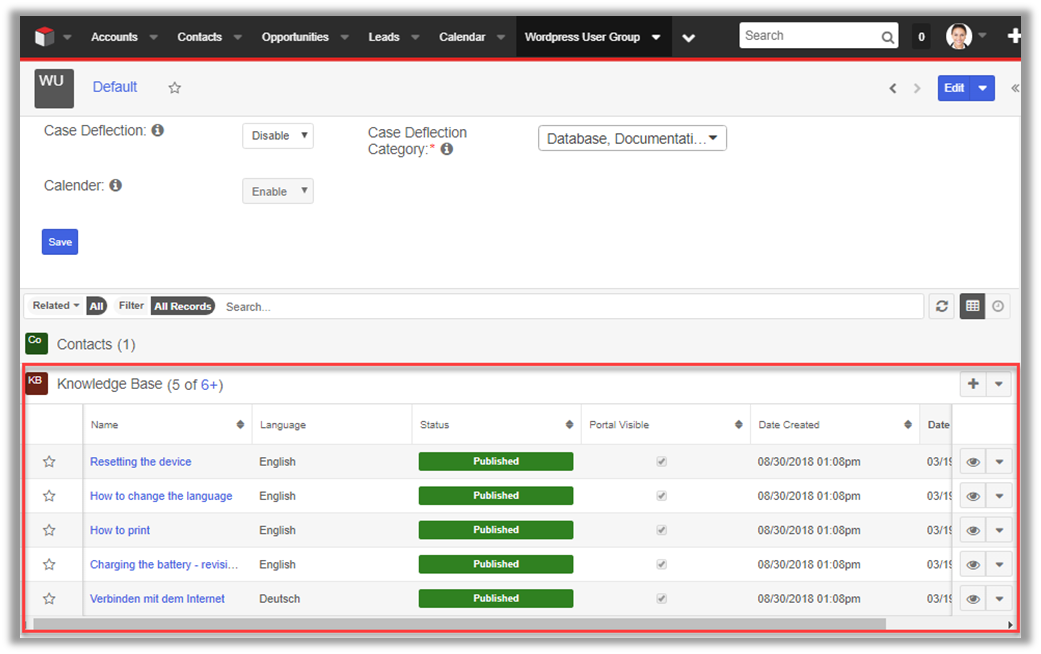Click the SugarCRM cube home icon
Screen dimensions: 1041x654
click(43, 37)
